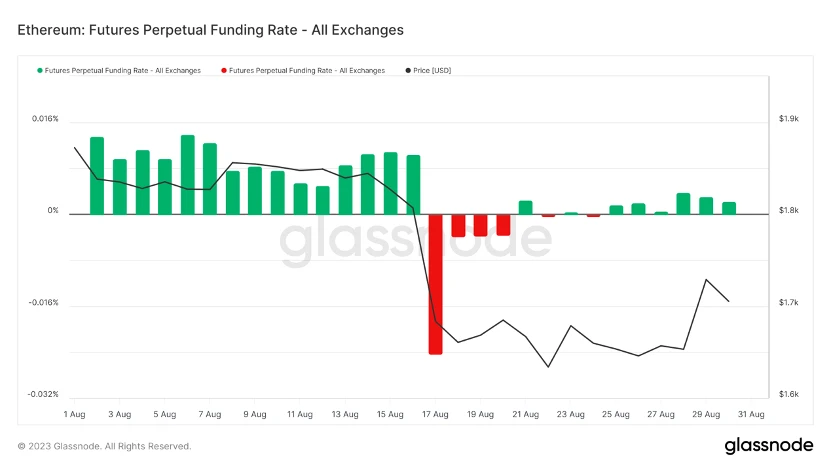Screen dimensions: 832x468
Task: Click the glassnode logo at bottom right
Action: [768, 445]
